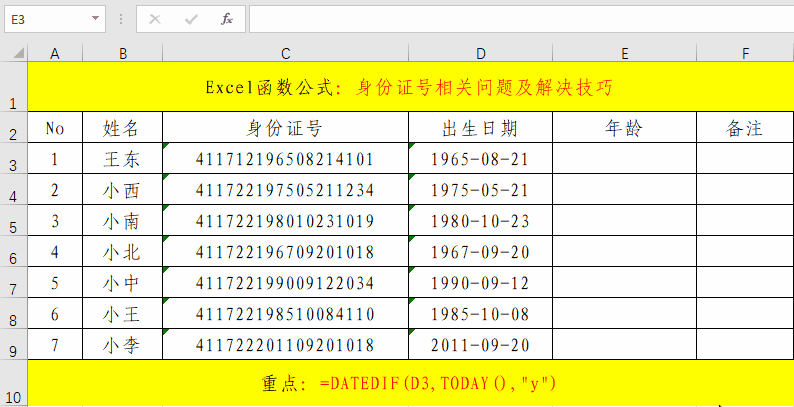
Task: Click the name cell 小李
Action: coord(123,344)
